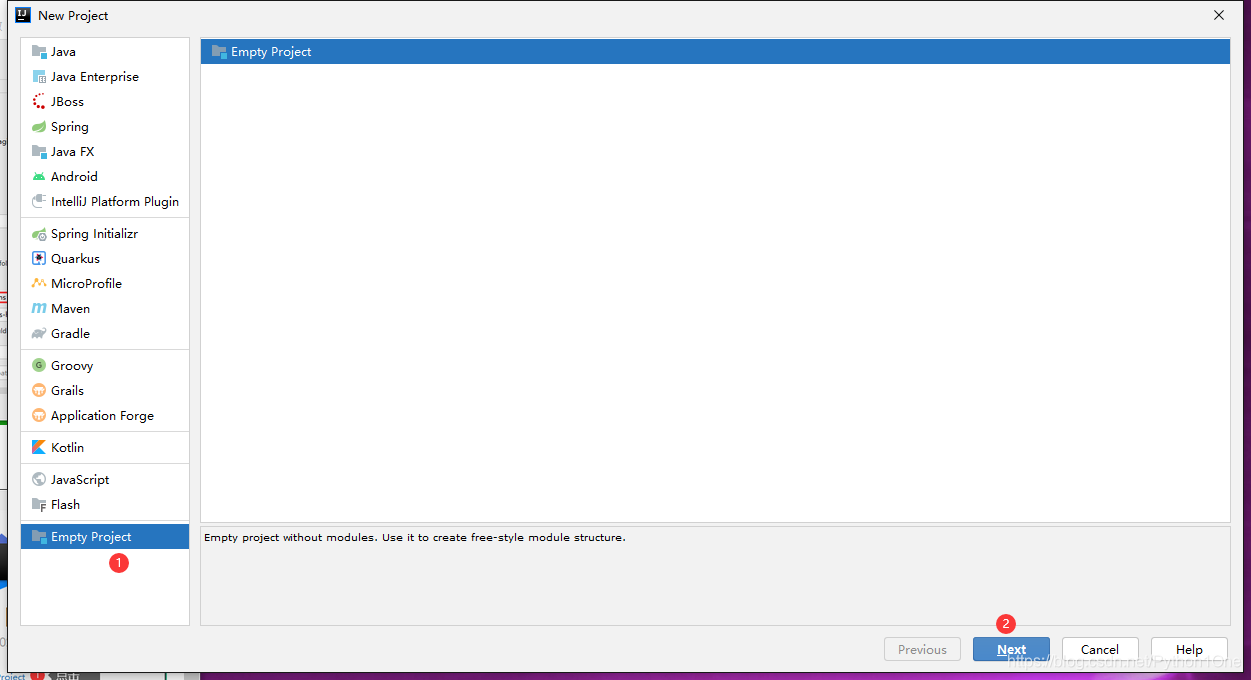This screenshot has height=680, width=1251.
Task: Click the JBoss red icon
Action: click(39, 102)
